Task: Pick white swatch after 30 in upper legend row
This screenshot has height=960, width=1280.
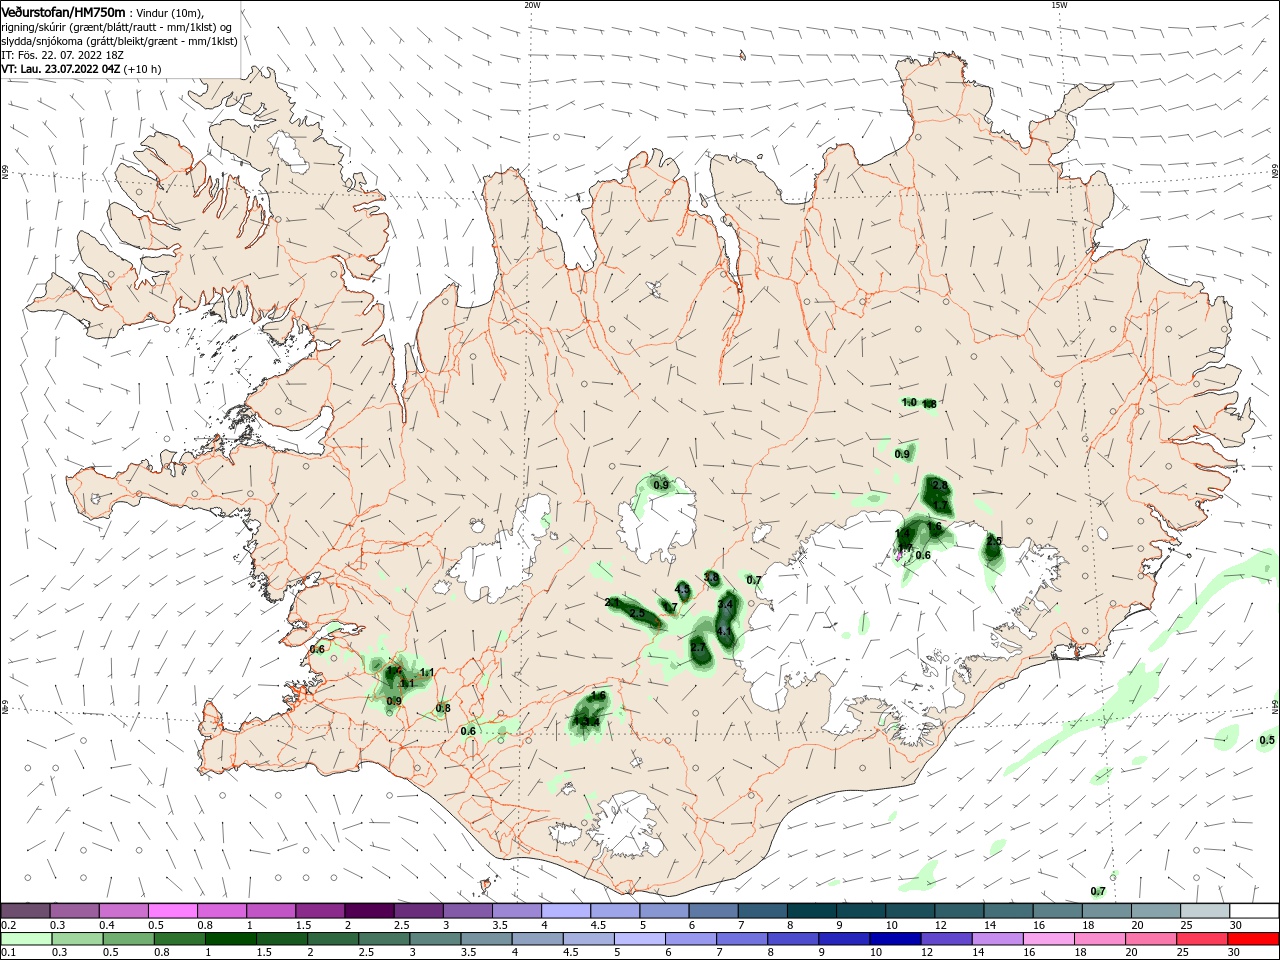Action: [x=1255, y=911]
